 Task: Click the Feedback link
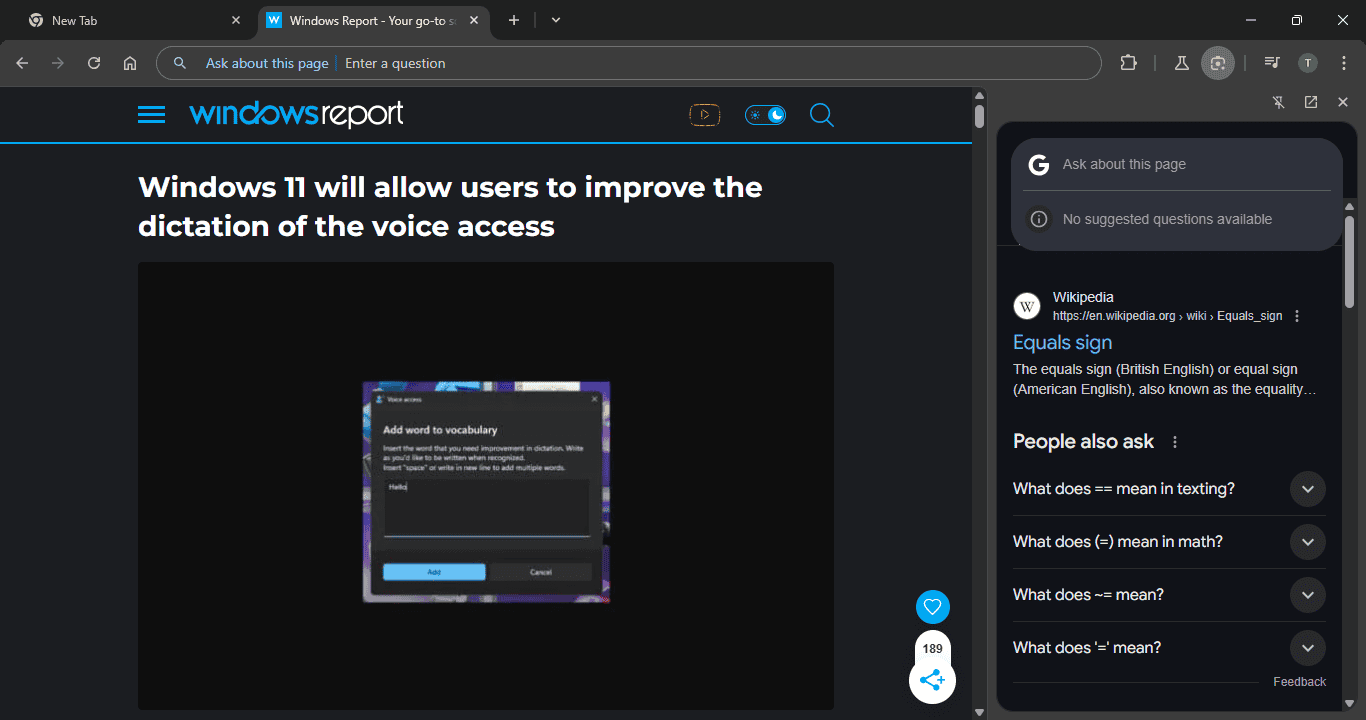[x=1299, y=682]
